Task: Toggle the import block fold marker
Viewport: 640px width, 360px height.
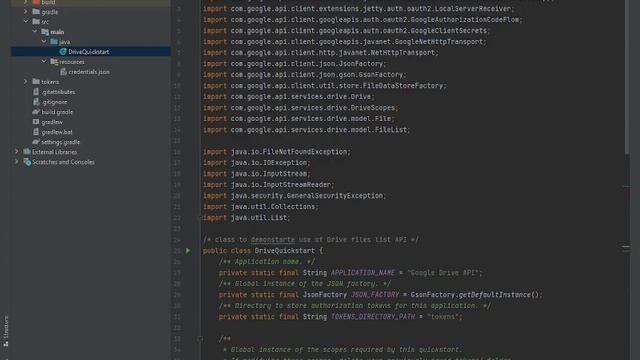Action: coord(200,218)
